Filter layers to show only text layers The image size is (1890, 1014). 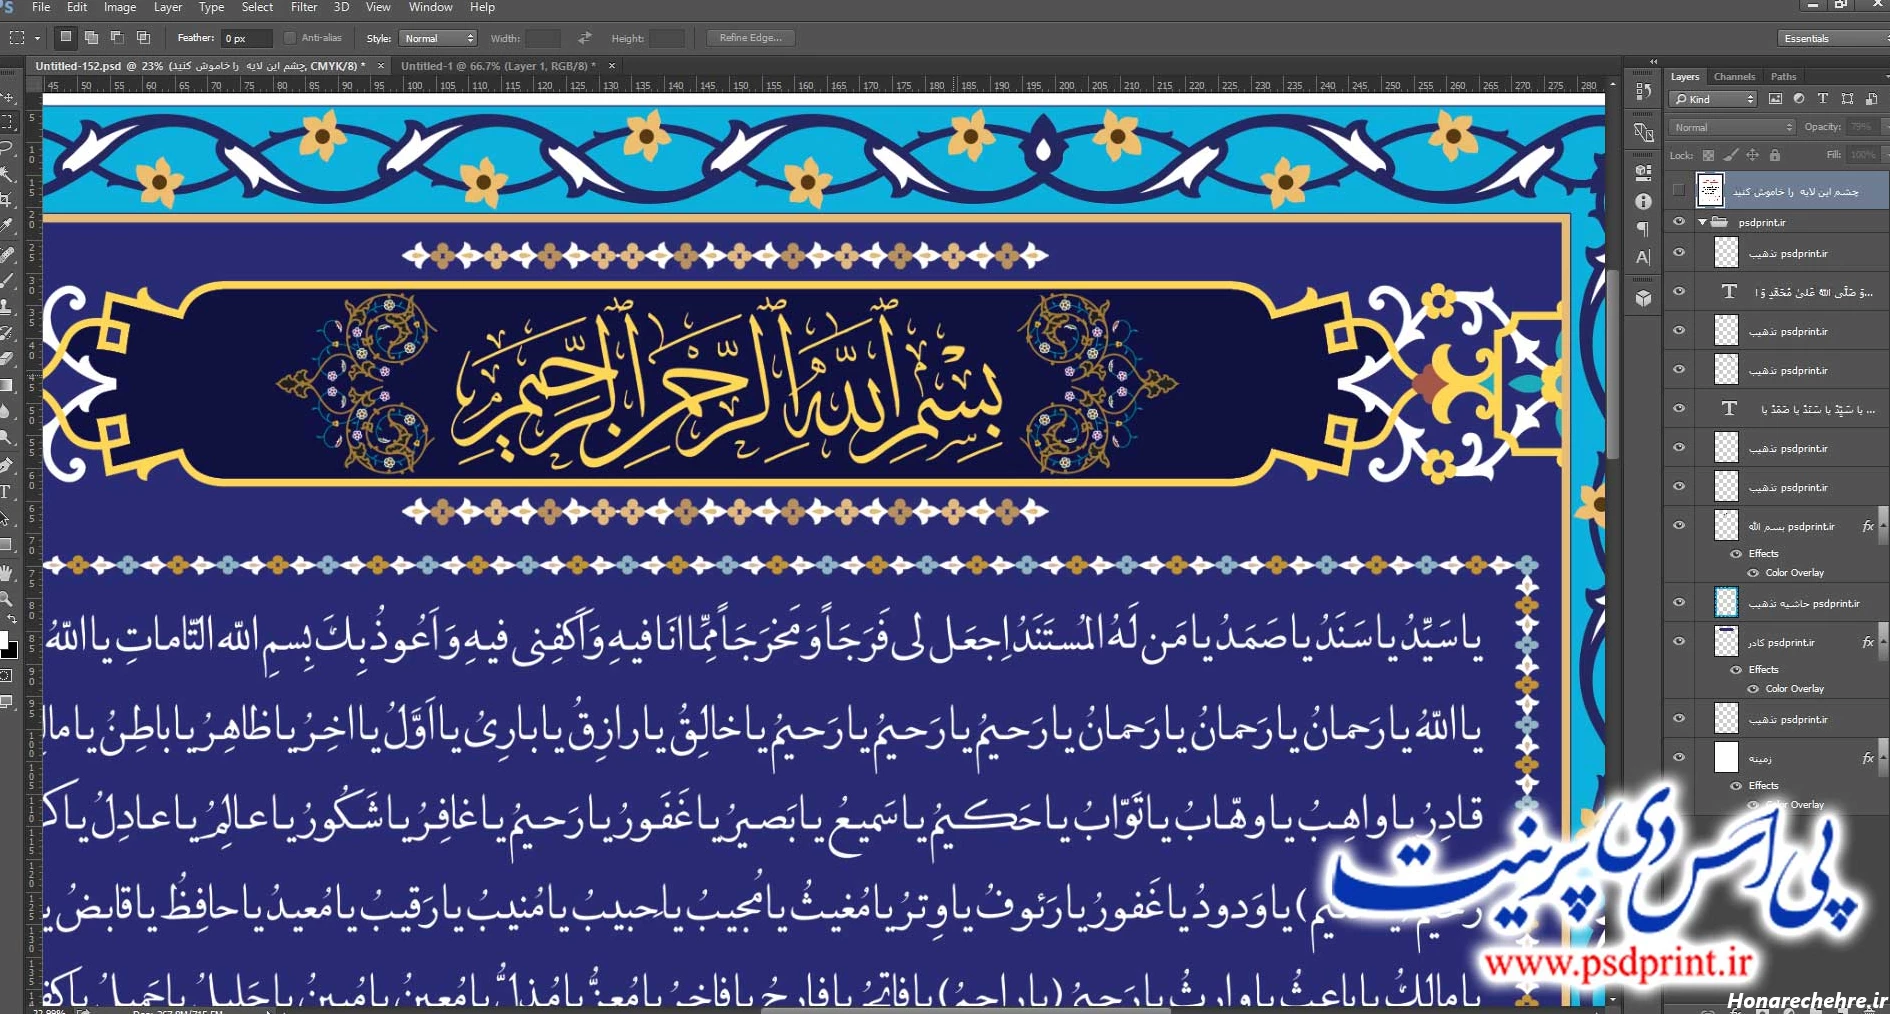pyautogui.click(x=1823, y=98)
